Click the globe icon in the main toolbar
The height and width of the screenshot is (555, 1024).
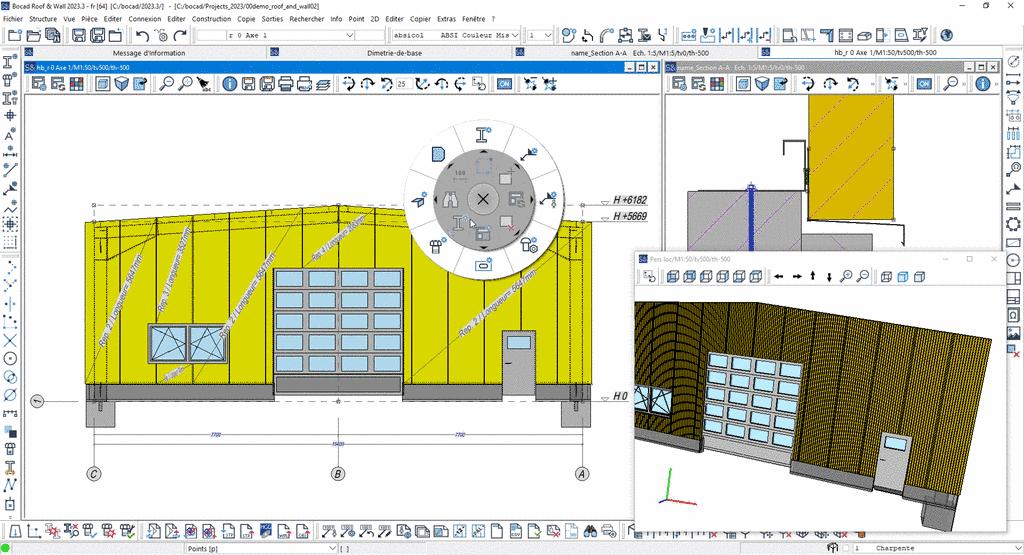pos(945,35)
